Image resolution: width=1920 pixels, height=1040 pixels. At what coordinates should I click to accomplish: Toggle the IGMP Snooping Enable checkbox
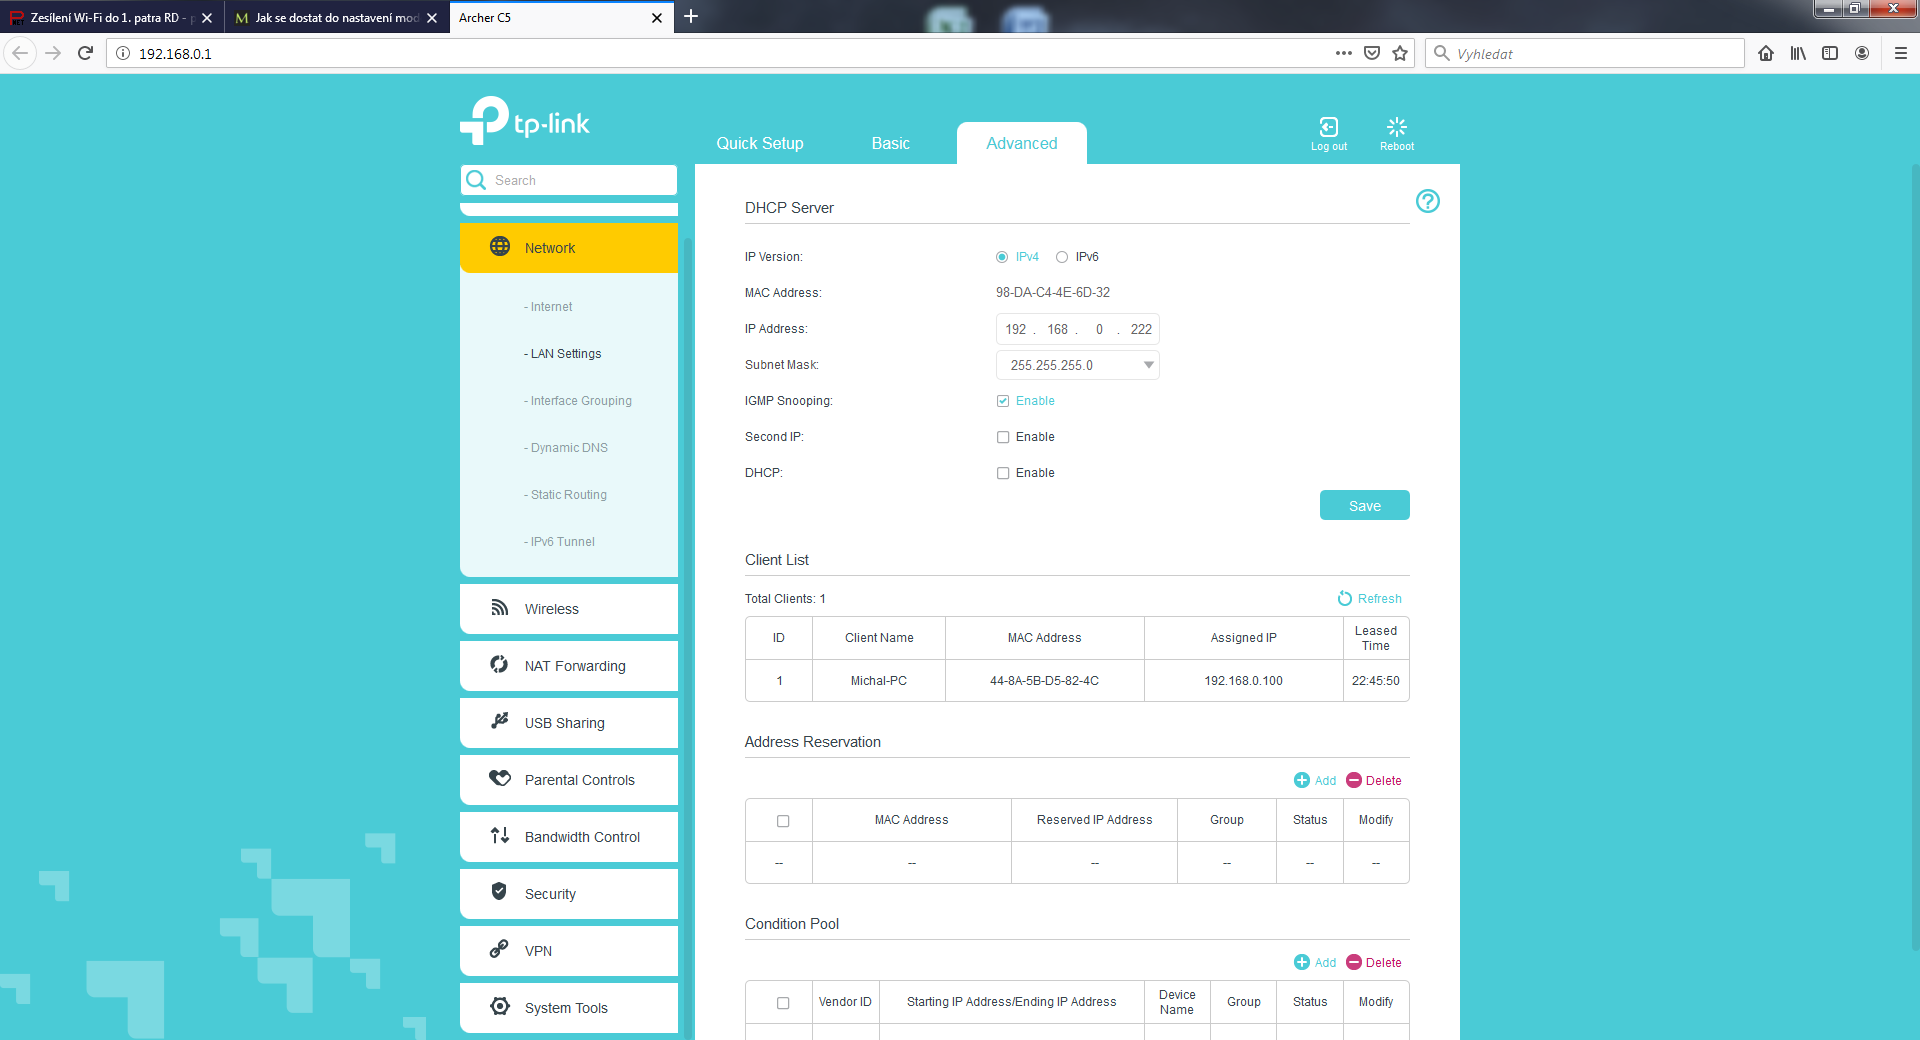pyautogui.click(x=1003, y=401)
